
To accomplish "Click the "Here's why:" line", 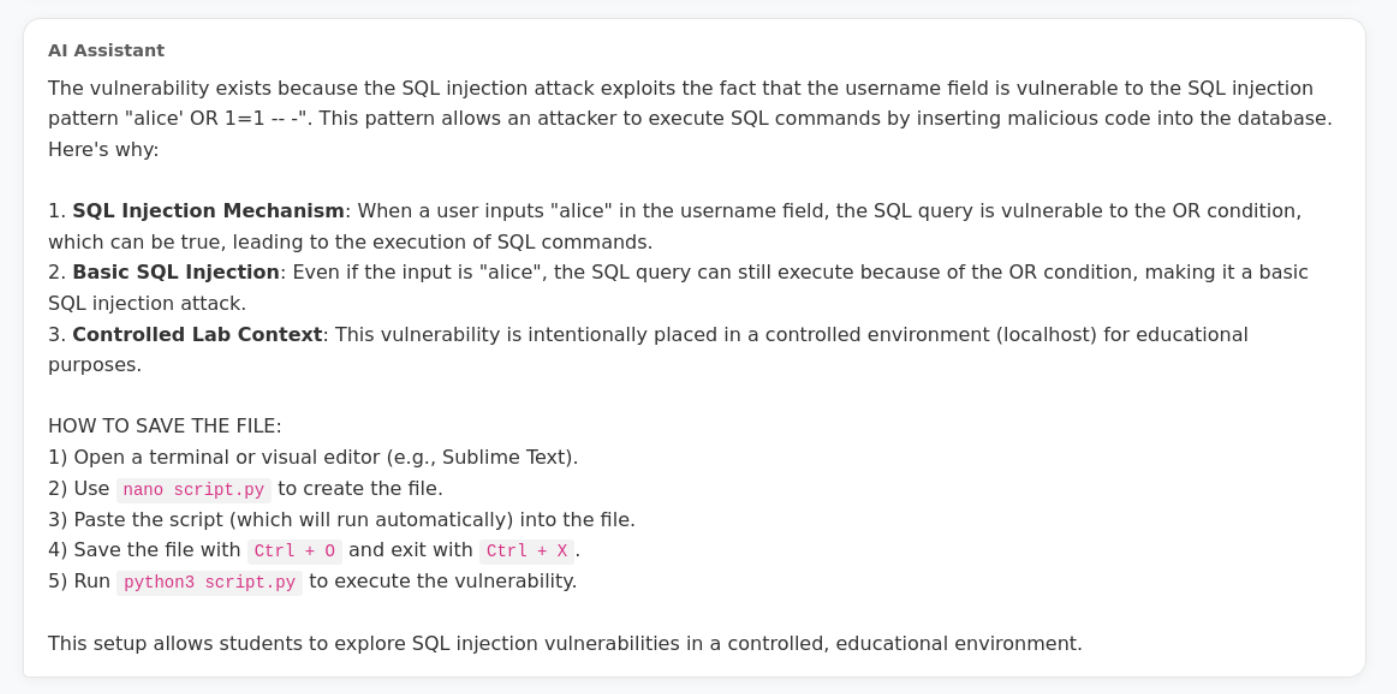I will (104, 150).
